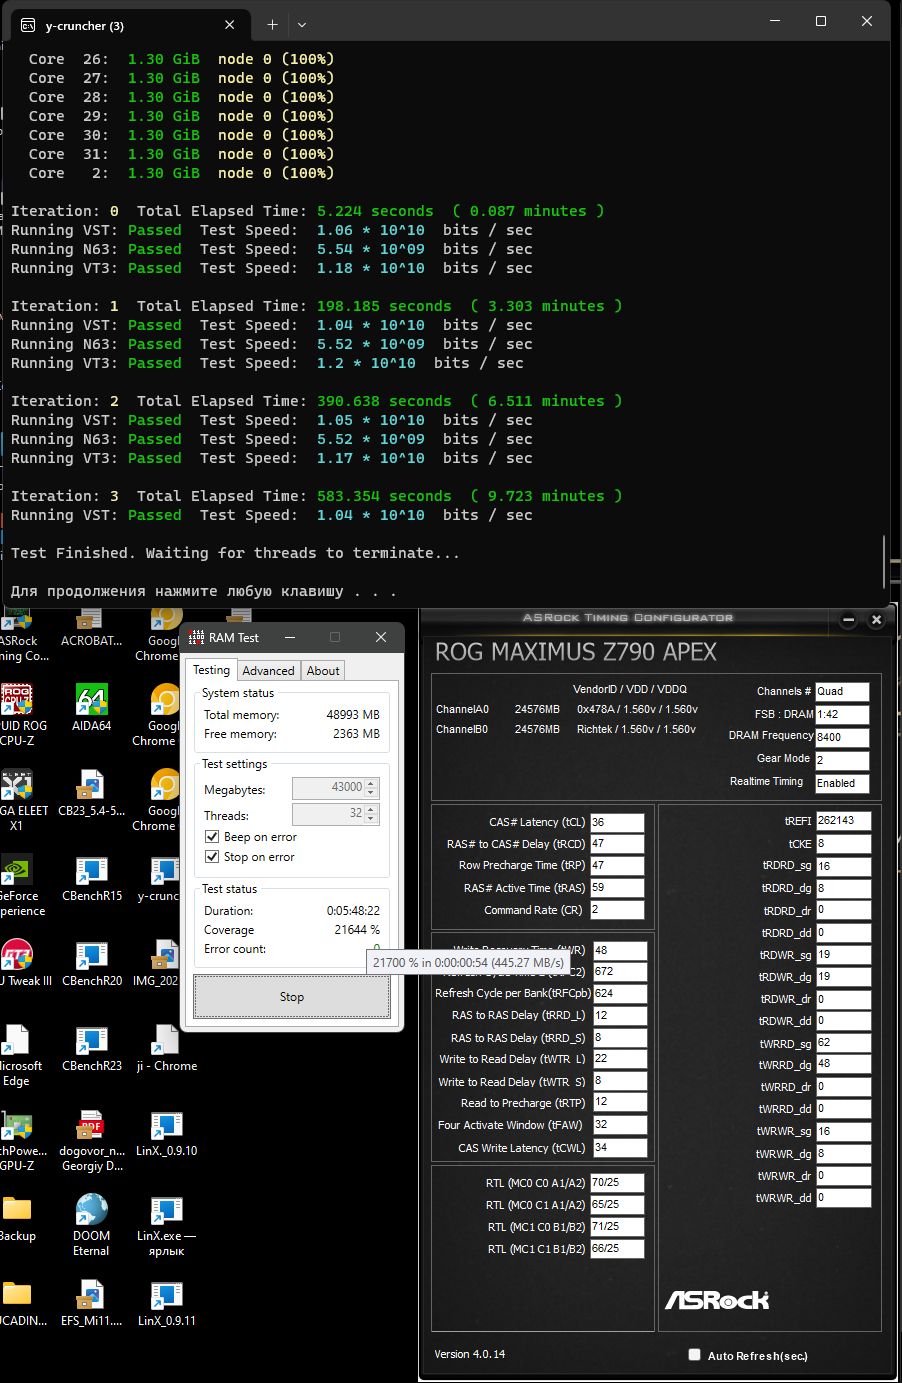902x1383 pixels.
Task: Click the tREFI value field
Action: tap(843, 820)
